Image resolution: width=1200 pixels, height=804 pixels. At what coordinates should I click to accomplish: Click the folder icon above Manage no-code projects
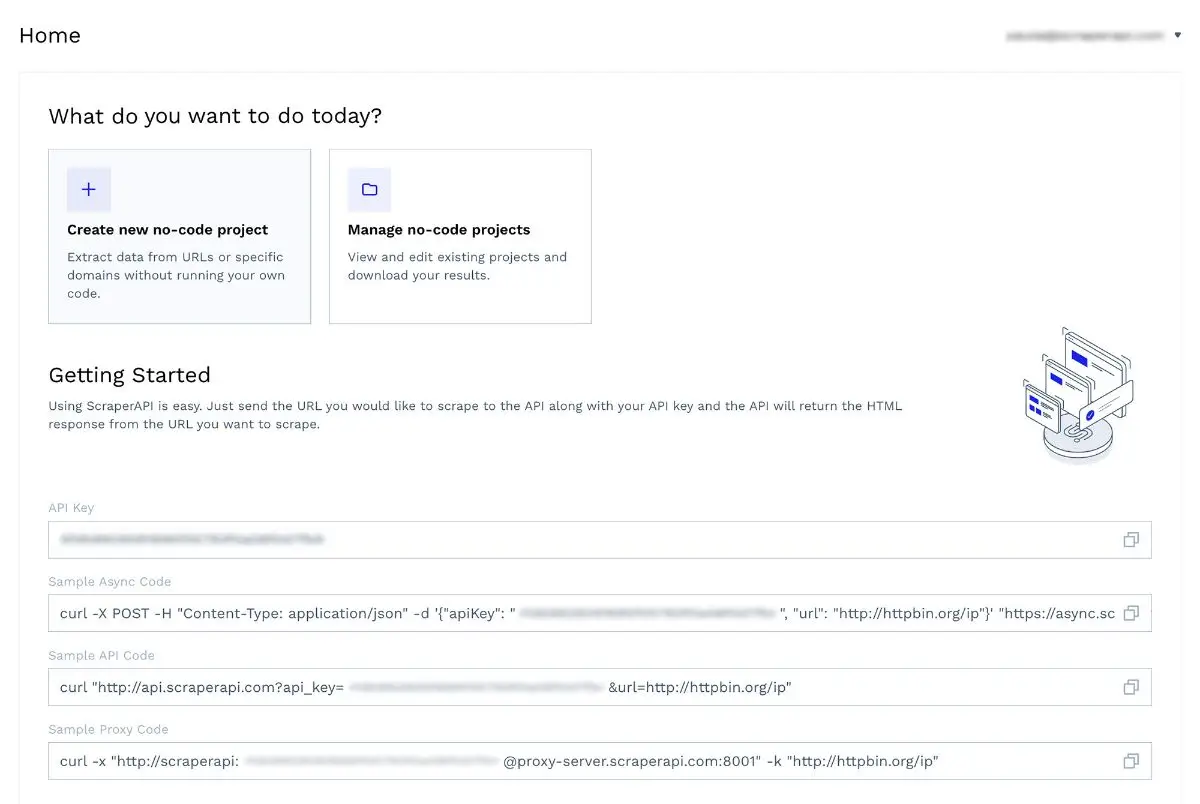[x=370, y=189]
